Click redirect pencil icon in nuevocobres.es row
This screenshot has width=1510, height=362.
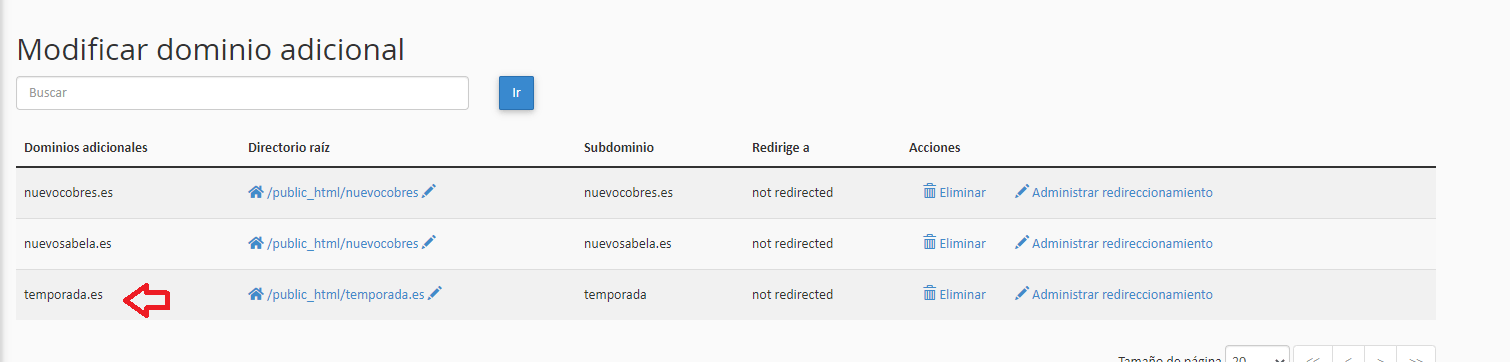(x=1022, y=192)
